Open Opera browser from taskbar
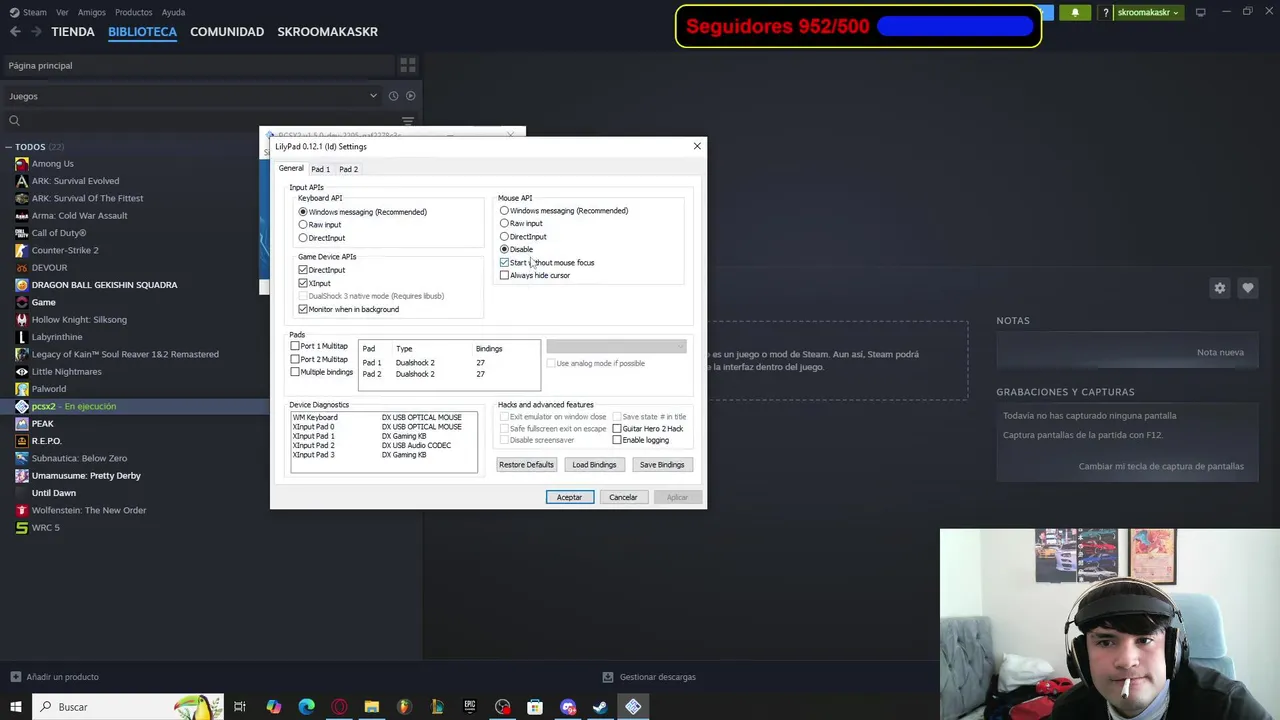 point(339,707)
